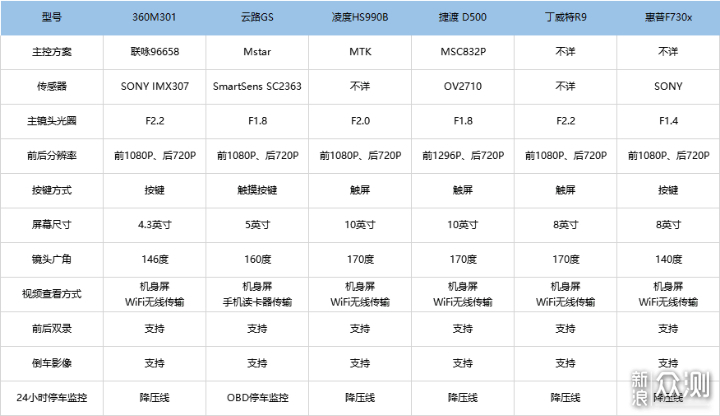
Task: Click the 24小时停车监控 row label
Action: point(51,398)
